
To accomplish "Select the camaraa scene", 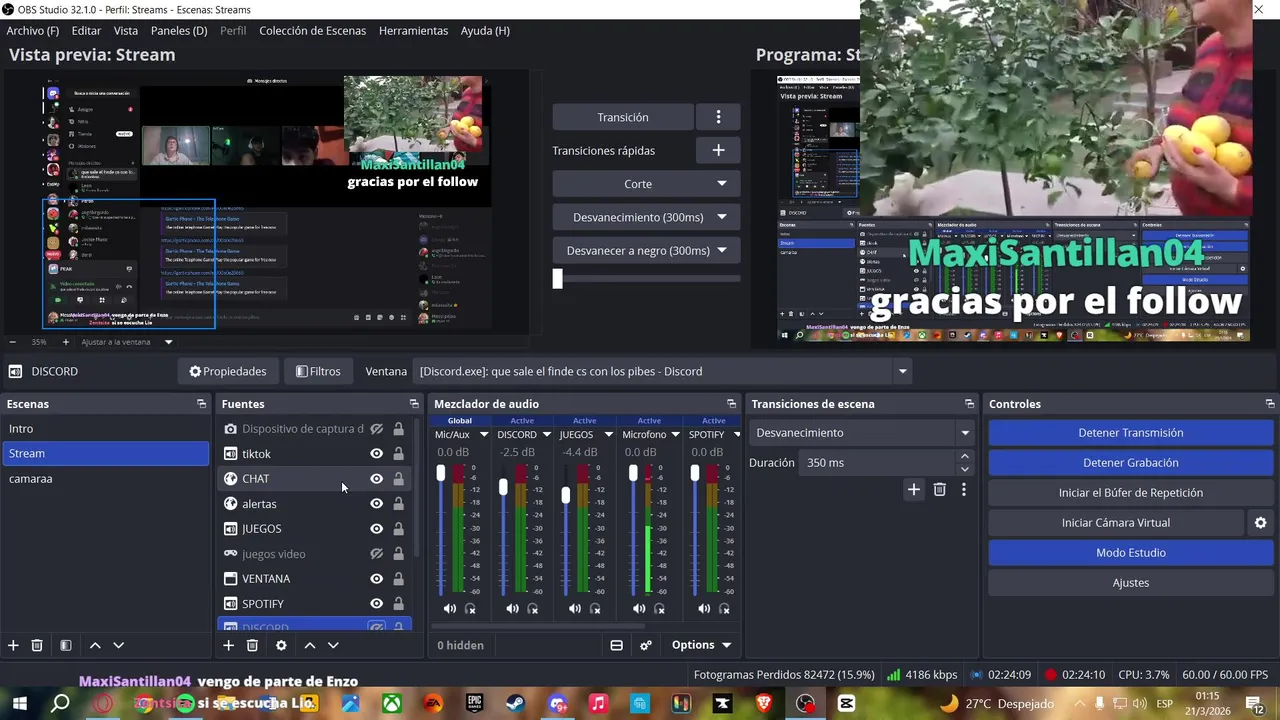I will point(105,478).
